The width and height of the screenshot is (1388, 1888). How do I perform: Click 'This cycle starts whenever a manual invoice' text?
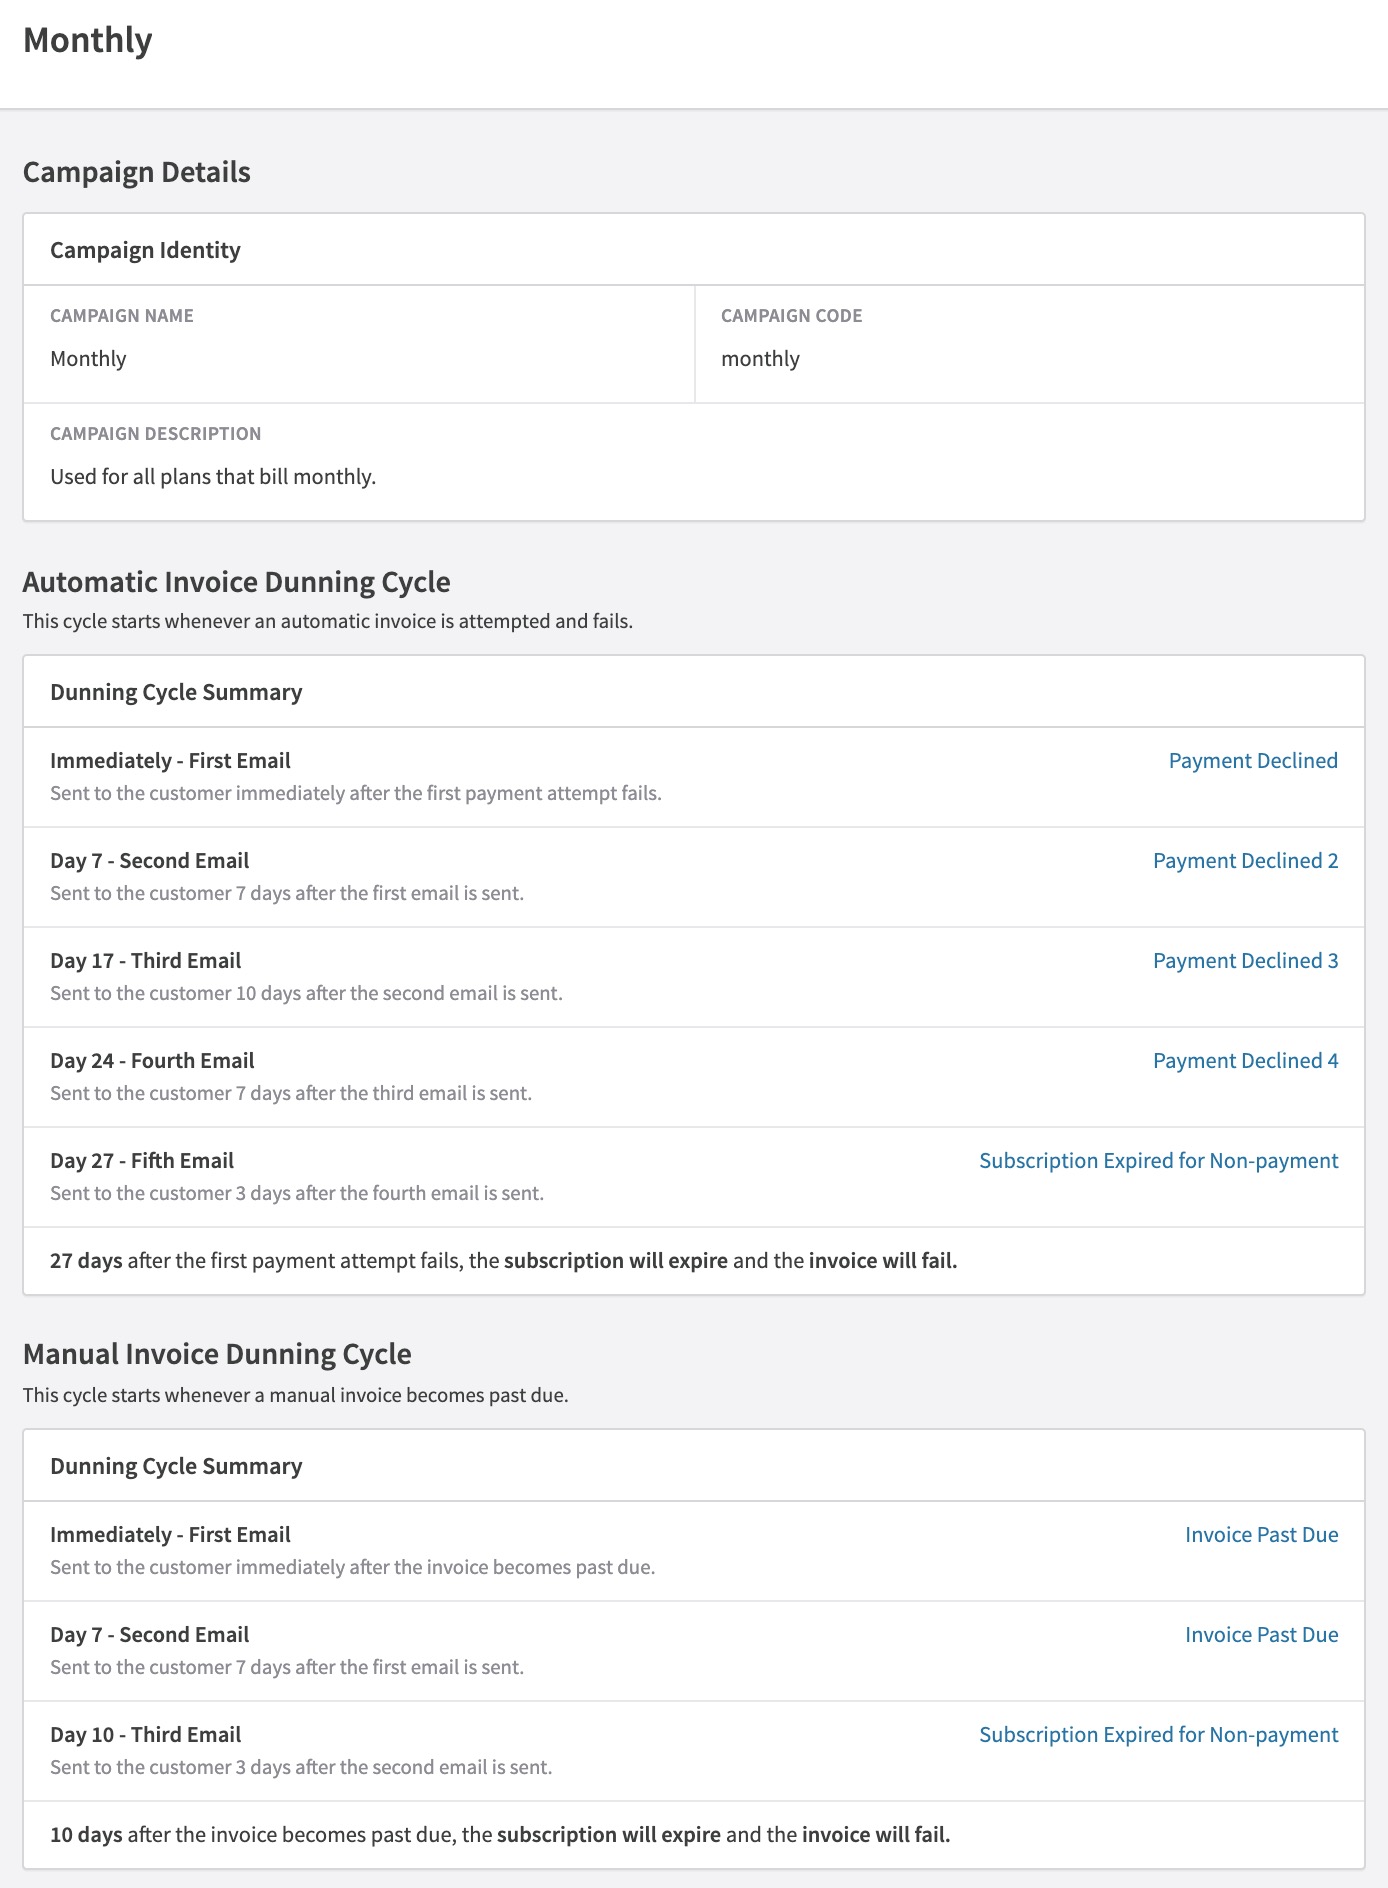pyautogui.click(x=296, y=1395)
